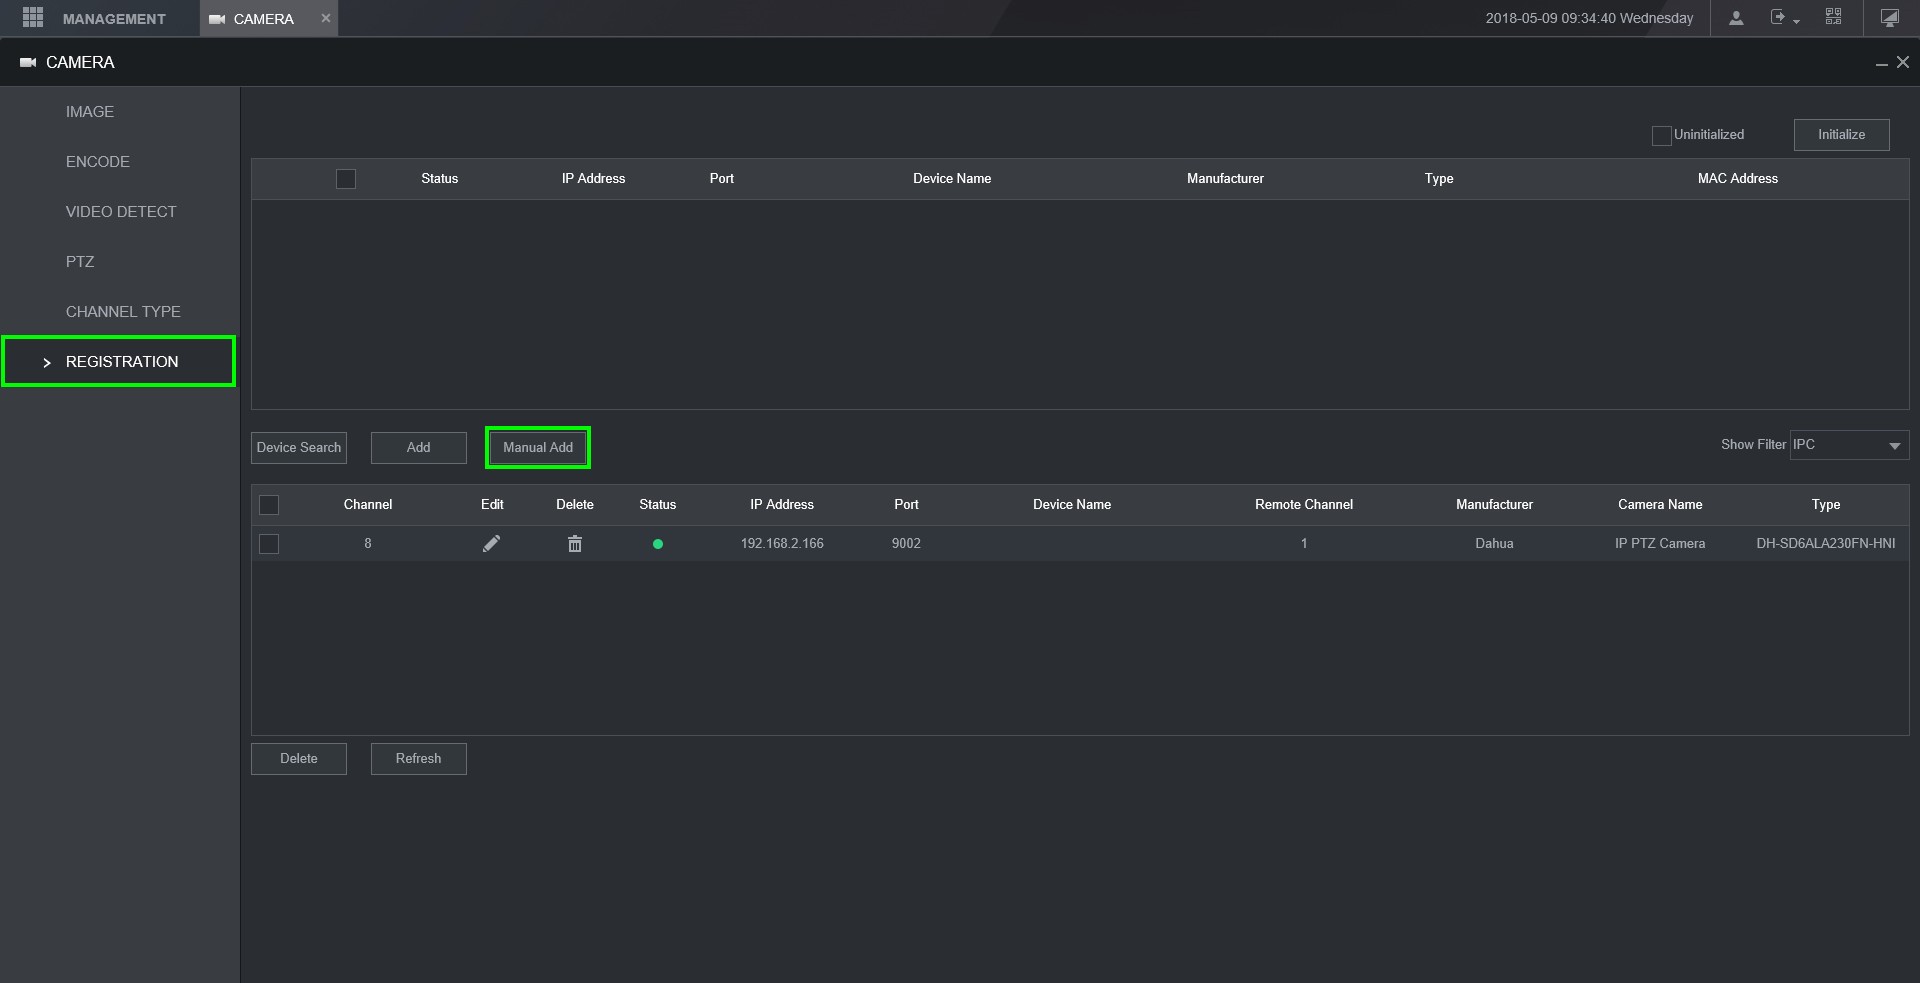Tick the channel 8 row checkbox

pos(269,544)
